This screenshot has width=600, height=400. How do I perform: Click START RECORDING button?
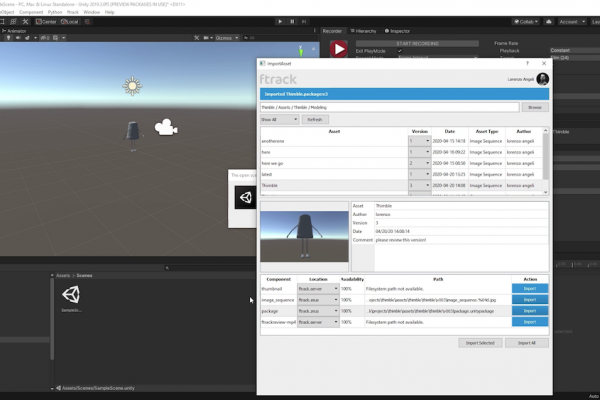[x=417, y=44]
